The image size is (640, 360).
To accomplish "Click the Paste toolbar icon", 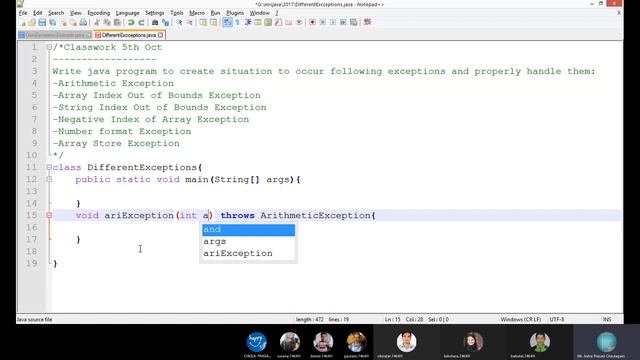I will (x=117, y=22).
